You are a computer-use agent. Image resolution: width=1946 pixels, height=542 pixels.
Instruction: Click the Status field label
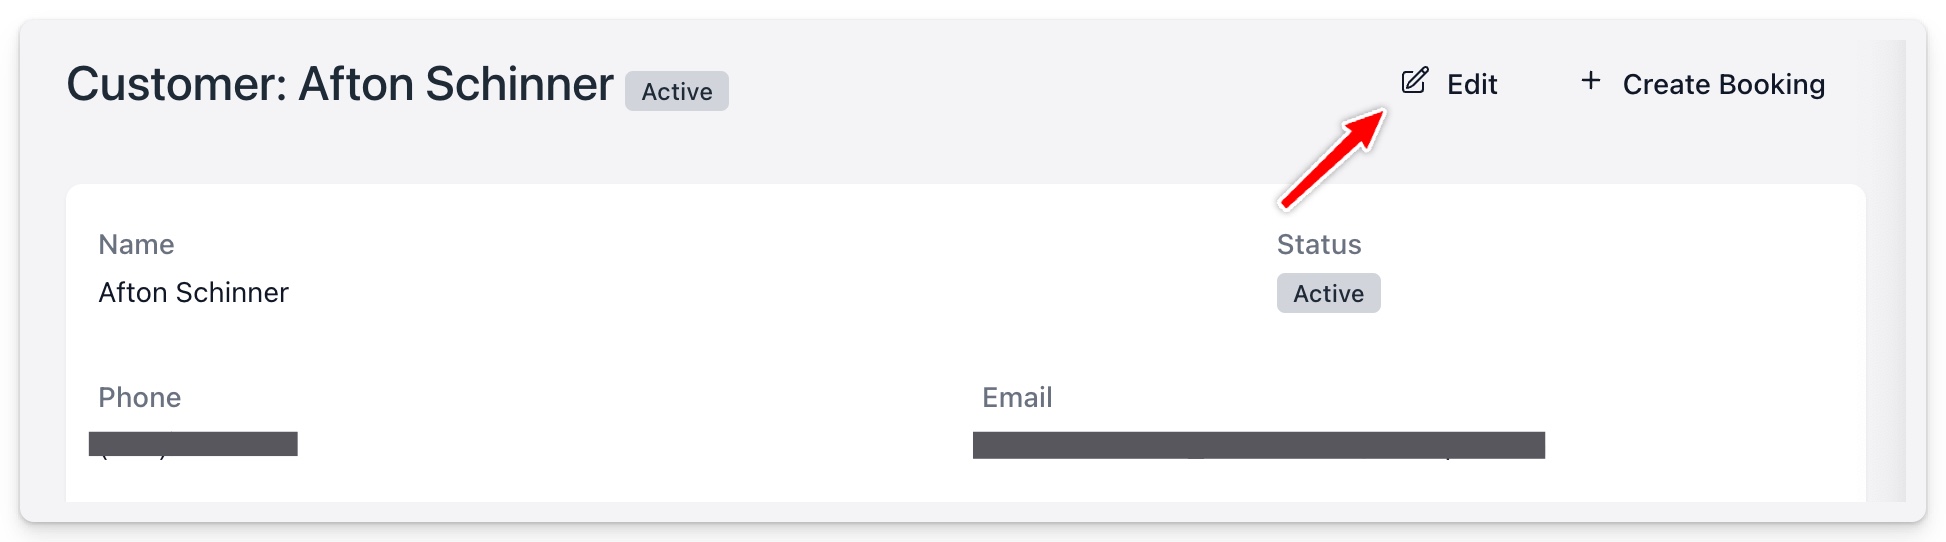pyautogui.click(x=1318, y=245)
